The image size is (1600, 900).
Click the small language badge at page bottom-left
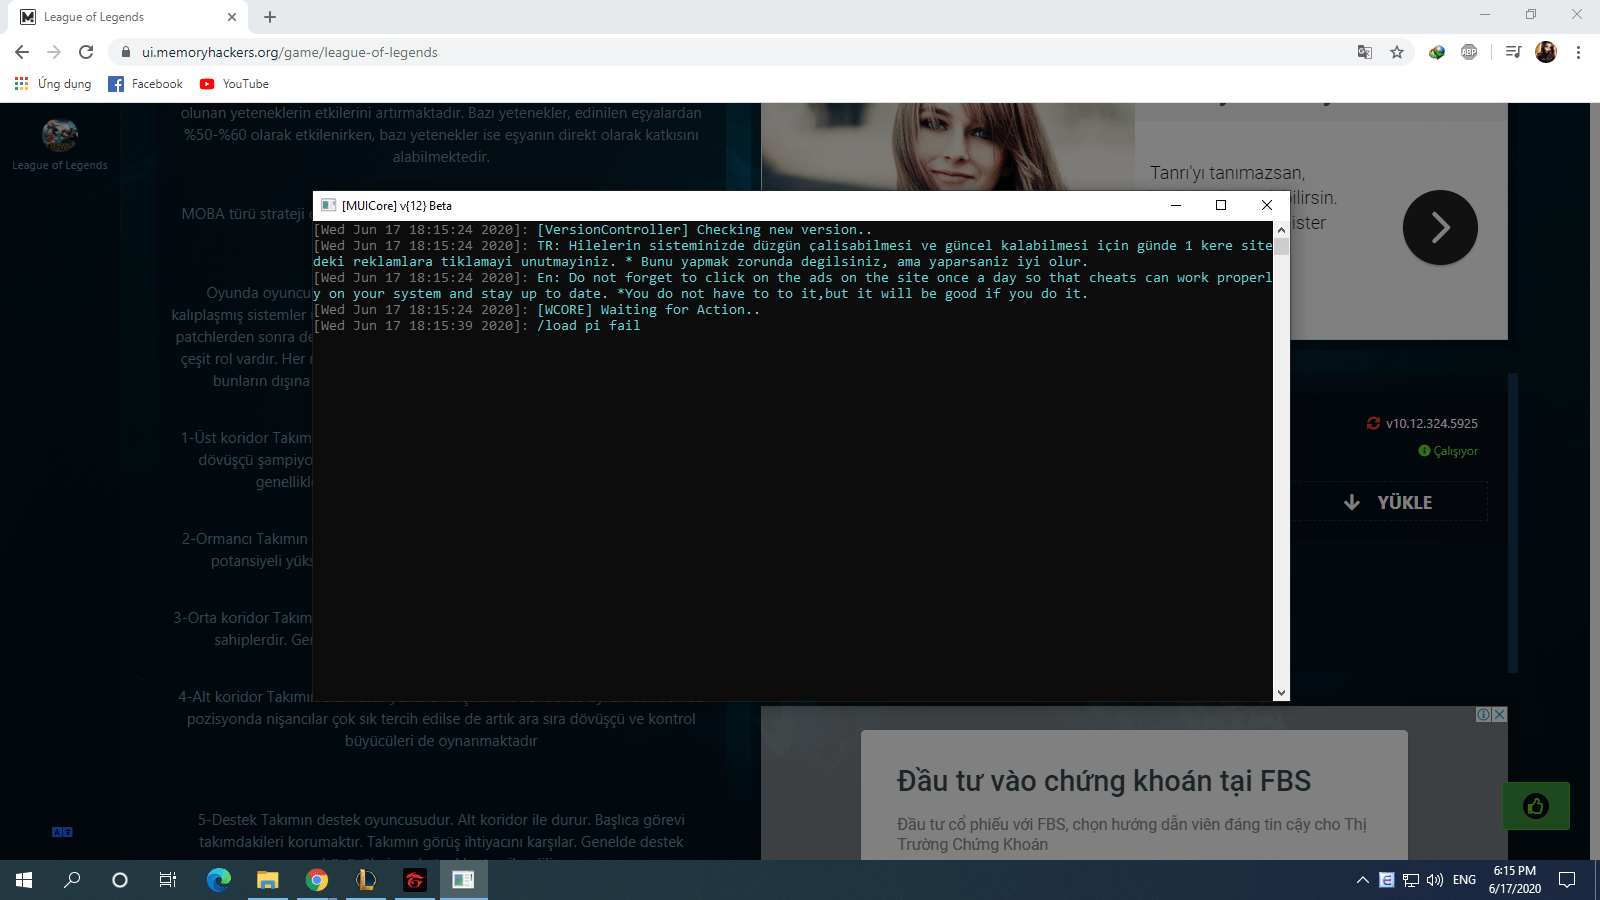point(62,832)
